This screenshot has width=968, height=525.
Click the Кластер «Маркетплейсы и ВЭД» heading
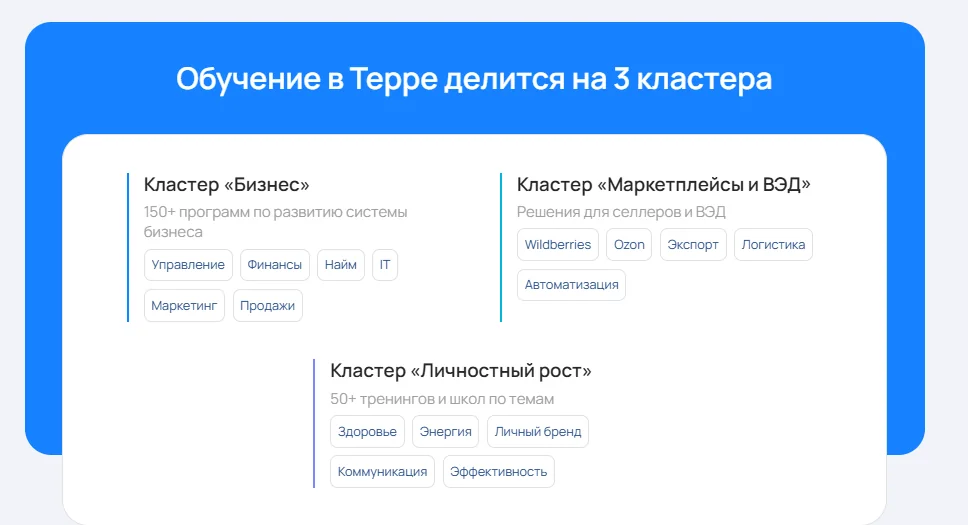point(664,185)
